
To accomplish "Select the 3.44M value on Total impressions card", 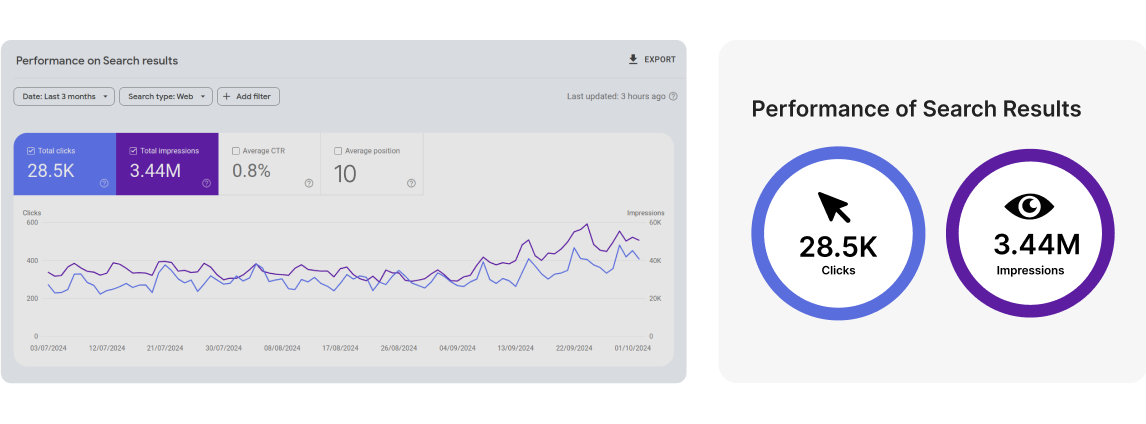I will pyautogui.click(x=155, y=171).
